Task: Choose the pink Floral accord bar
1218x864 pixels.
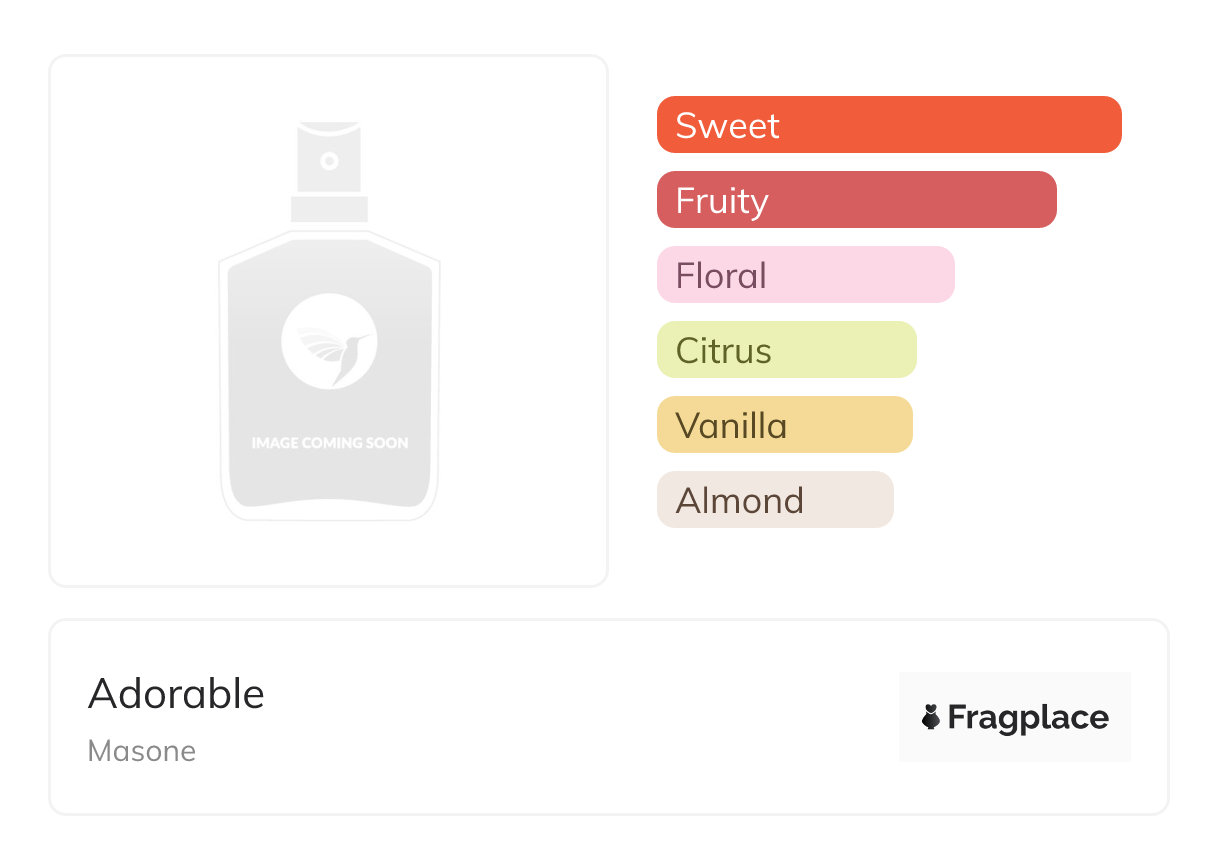Action: click(805, 275)
